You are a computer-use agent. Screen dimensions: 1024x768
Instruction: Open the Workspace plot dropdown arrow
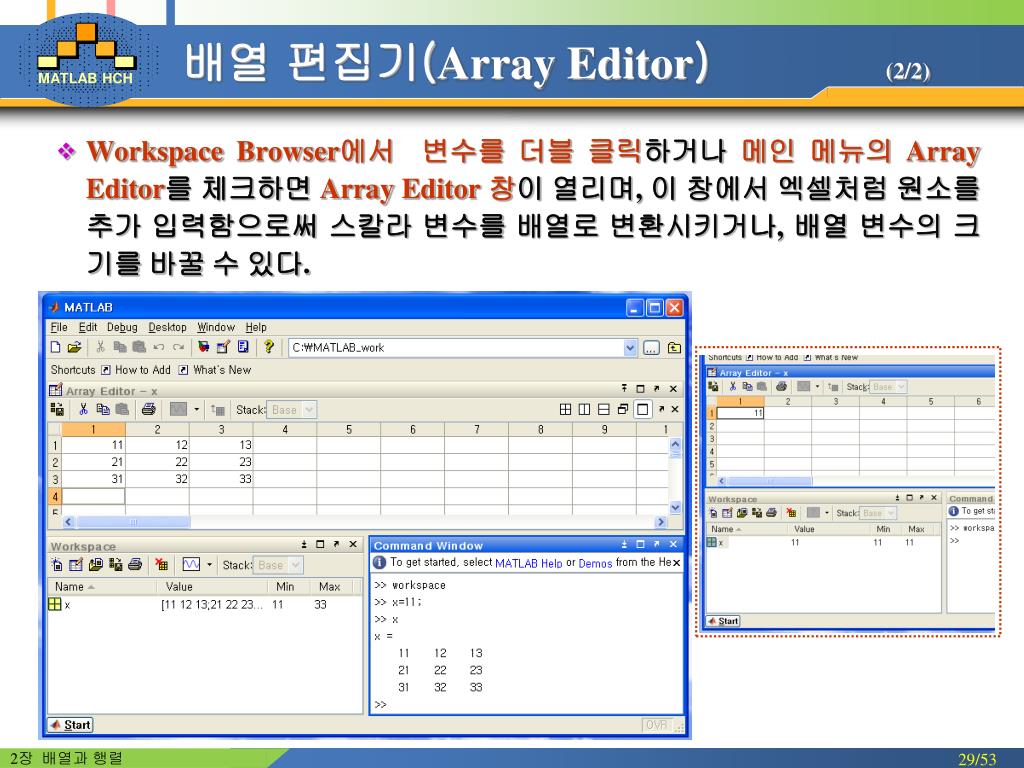pos(210,566)
